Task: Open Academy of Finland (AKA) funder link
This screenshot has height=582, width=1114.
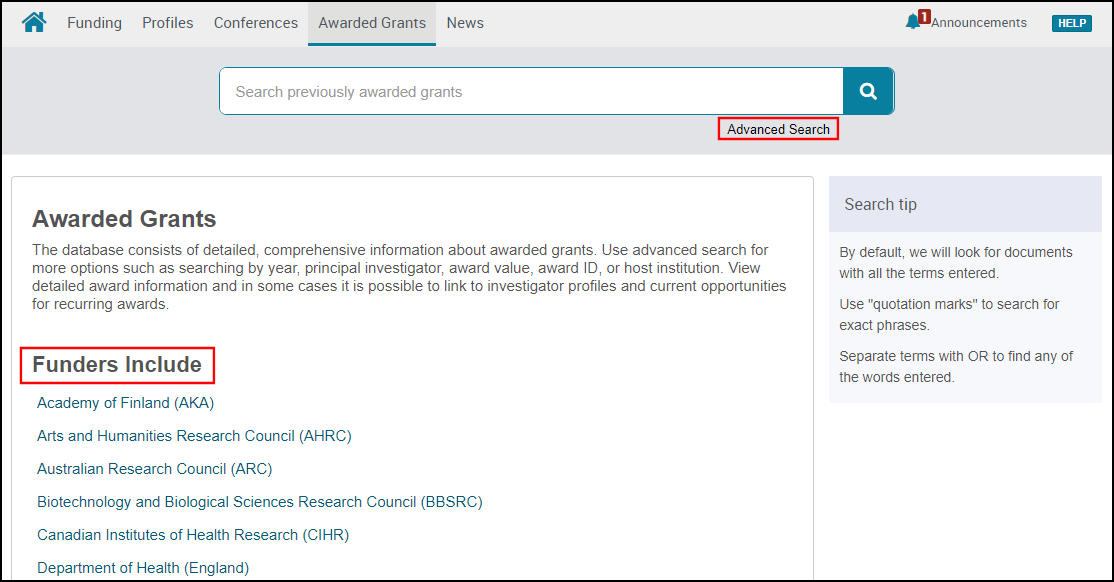Action: pos(126,403)
